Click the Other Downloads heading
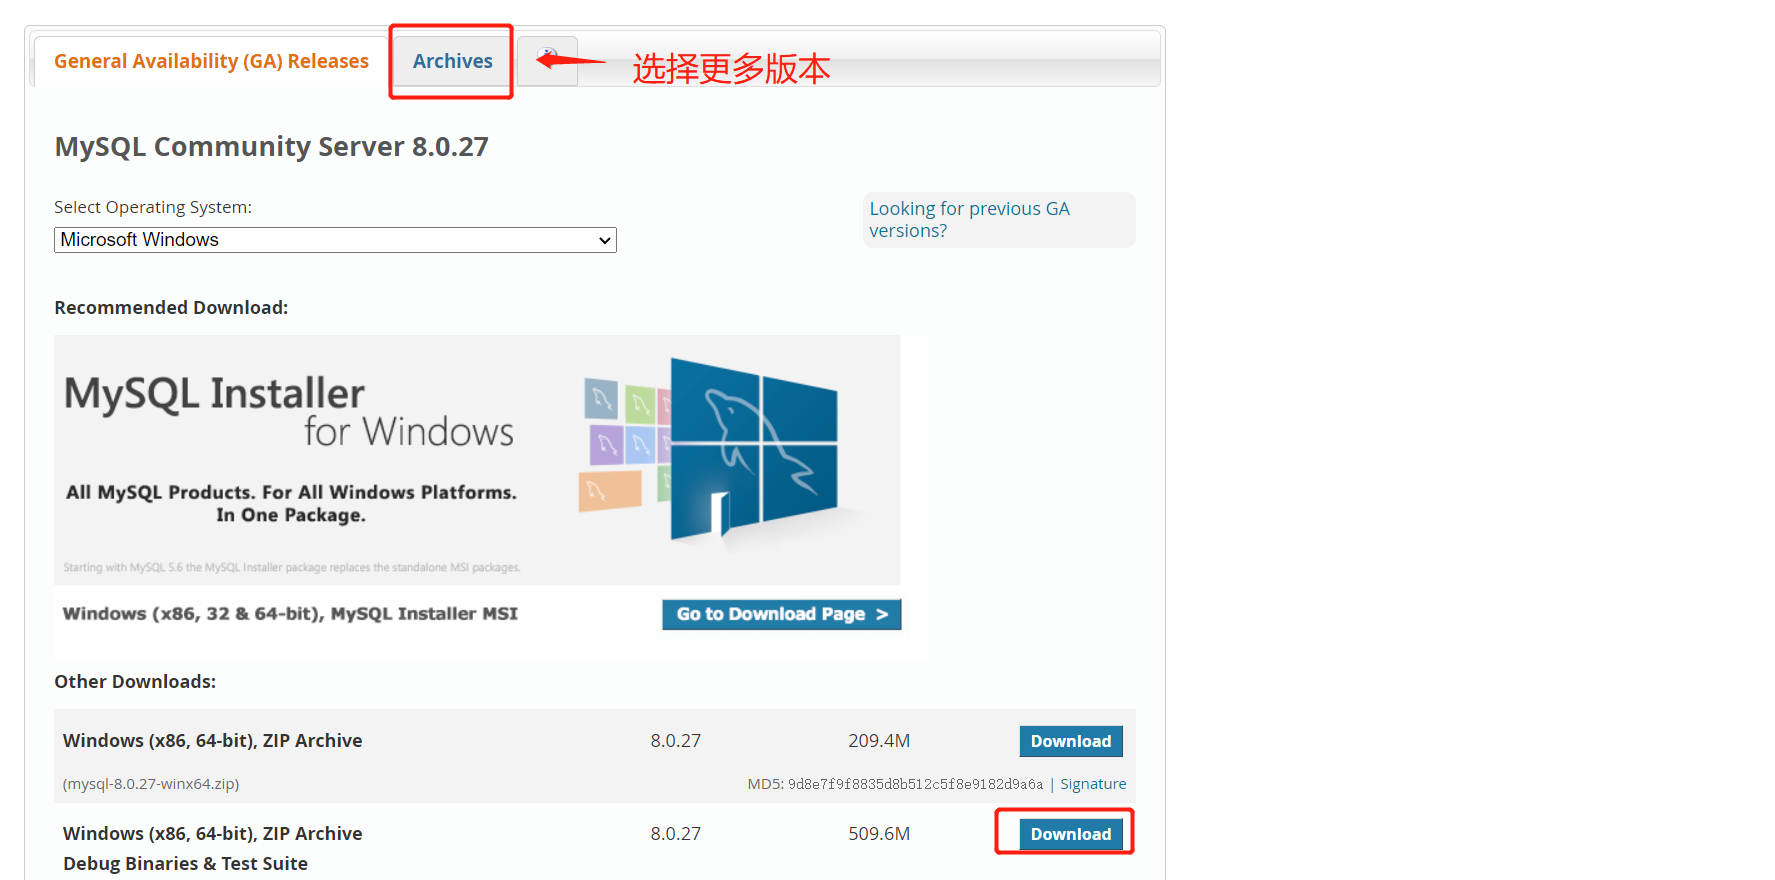Screen dimensions: 1775x880 135,682
